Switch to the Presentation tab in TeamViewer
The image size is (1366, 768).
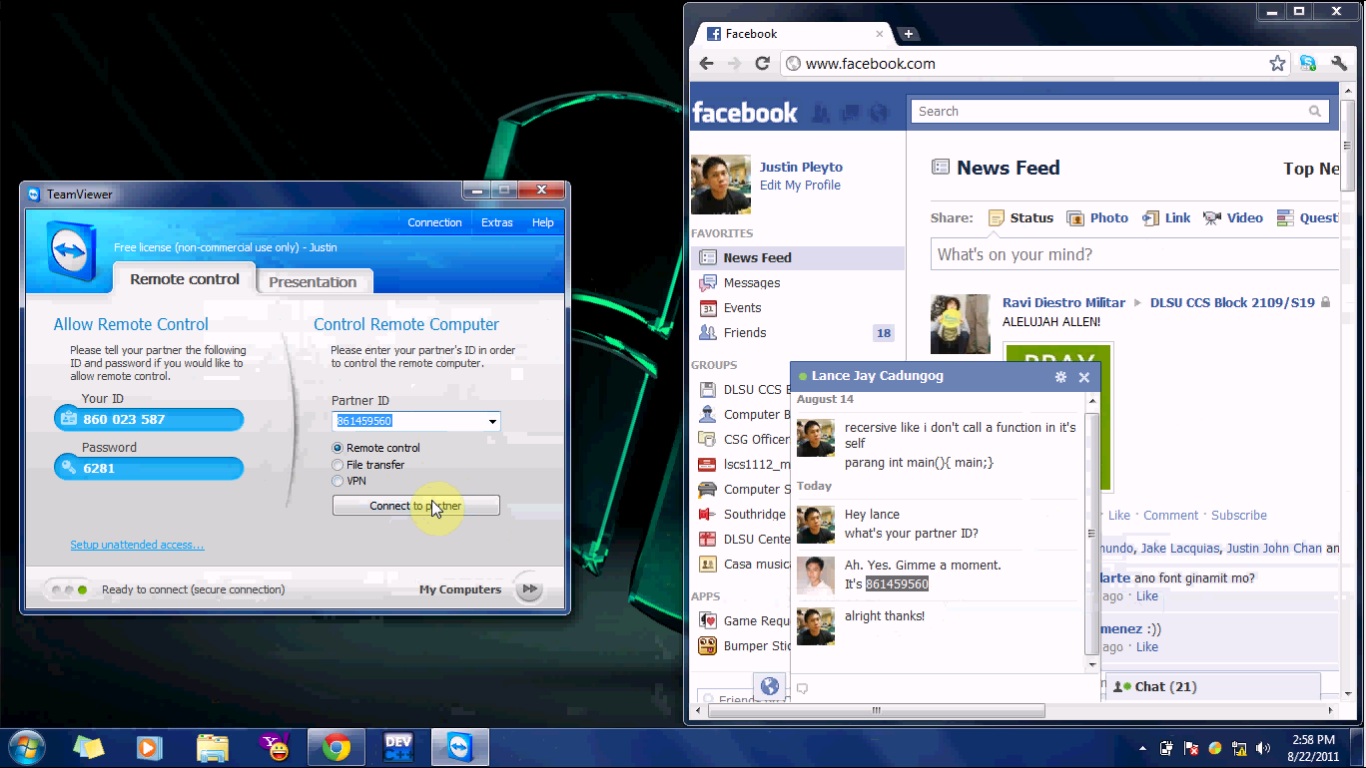pyautogui.click(x=313, y=282)
